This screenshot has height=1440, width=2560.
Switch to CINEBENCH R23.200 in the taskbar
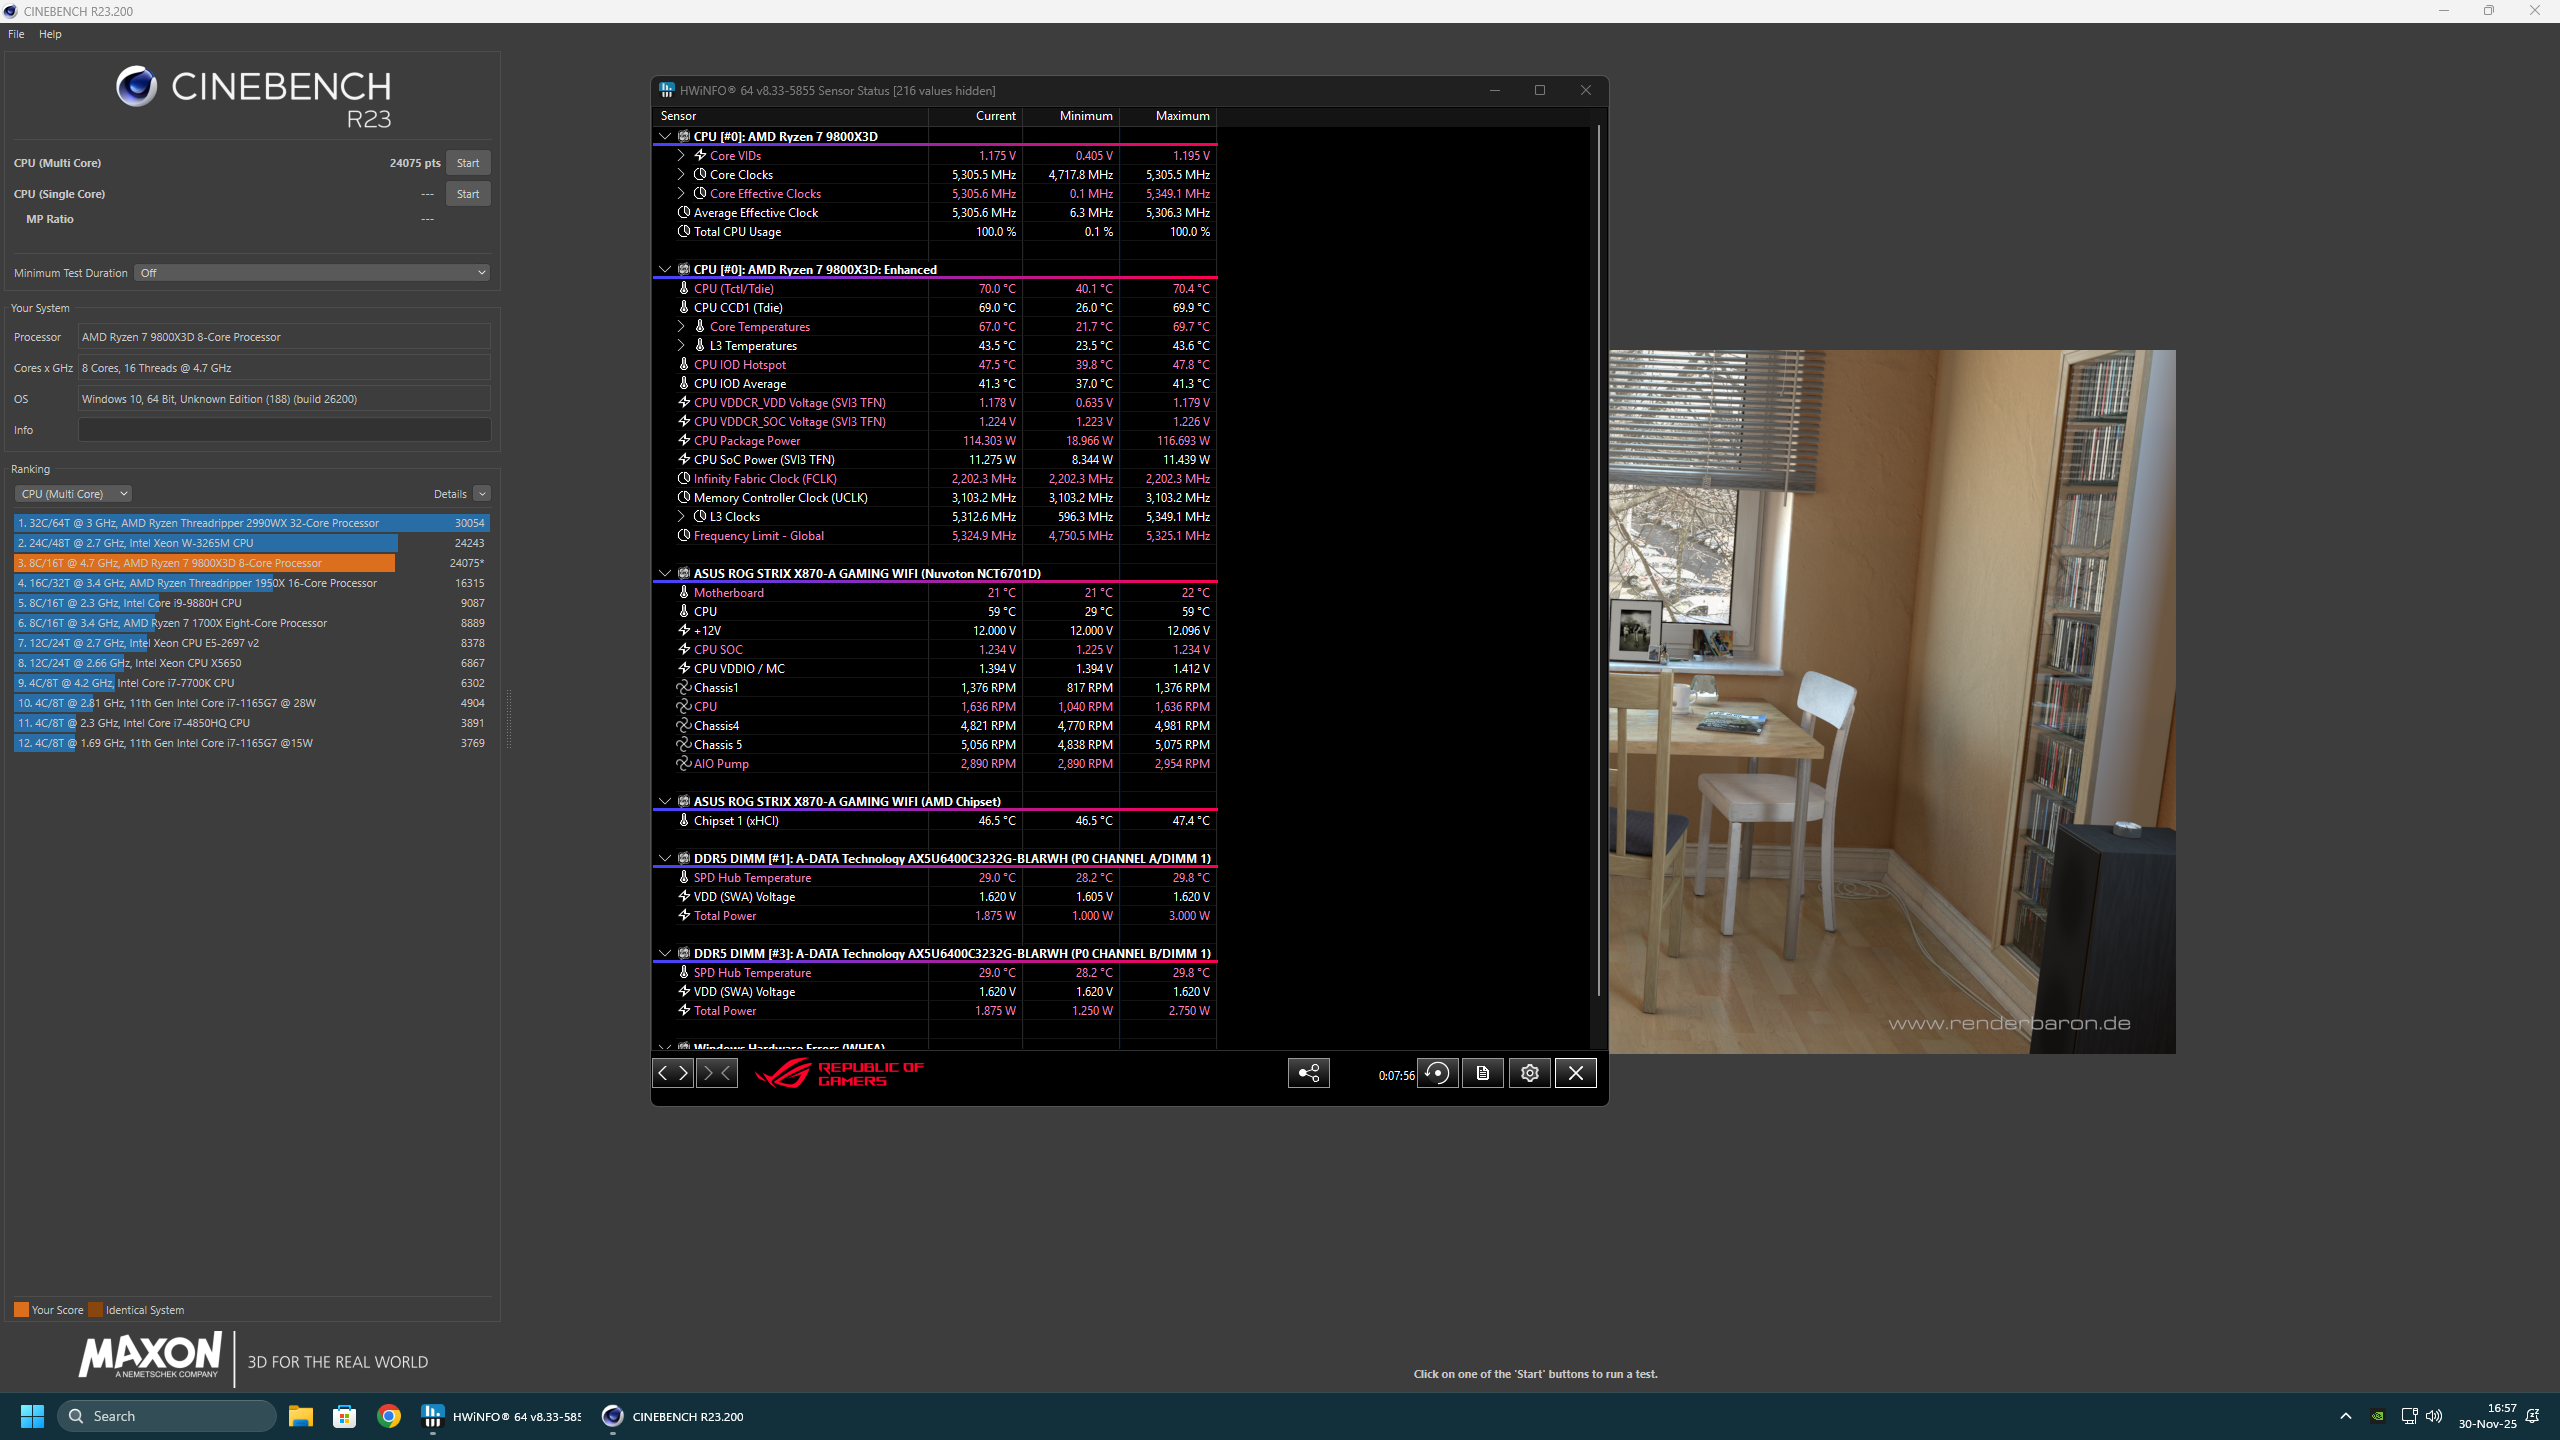[673, 1416]
